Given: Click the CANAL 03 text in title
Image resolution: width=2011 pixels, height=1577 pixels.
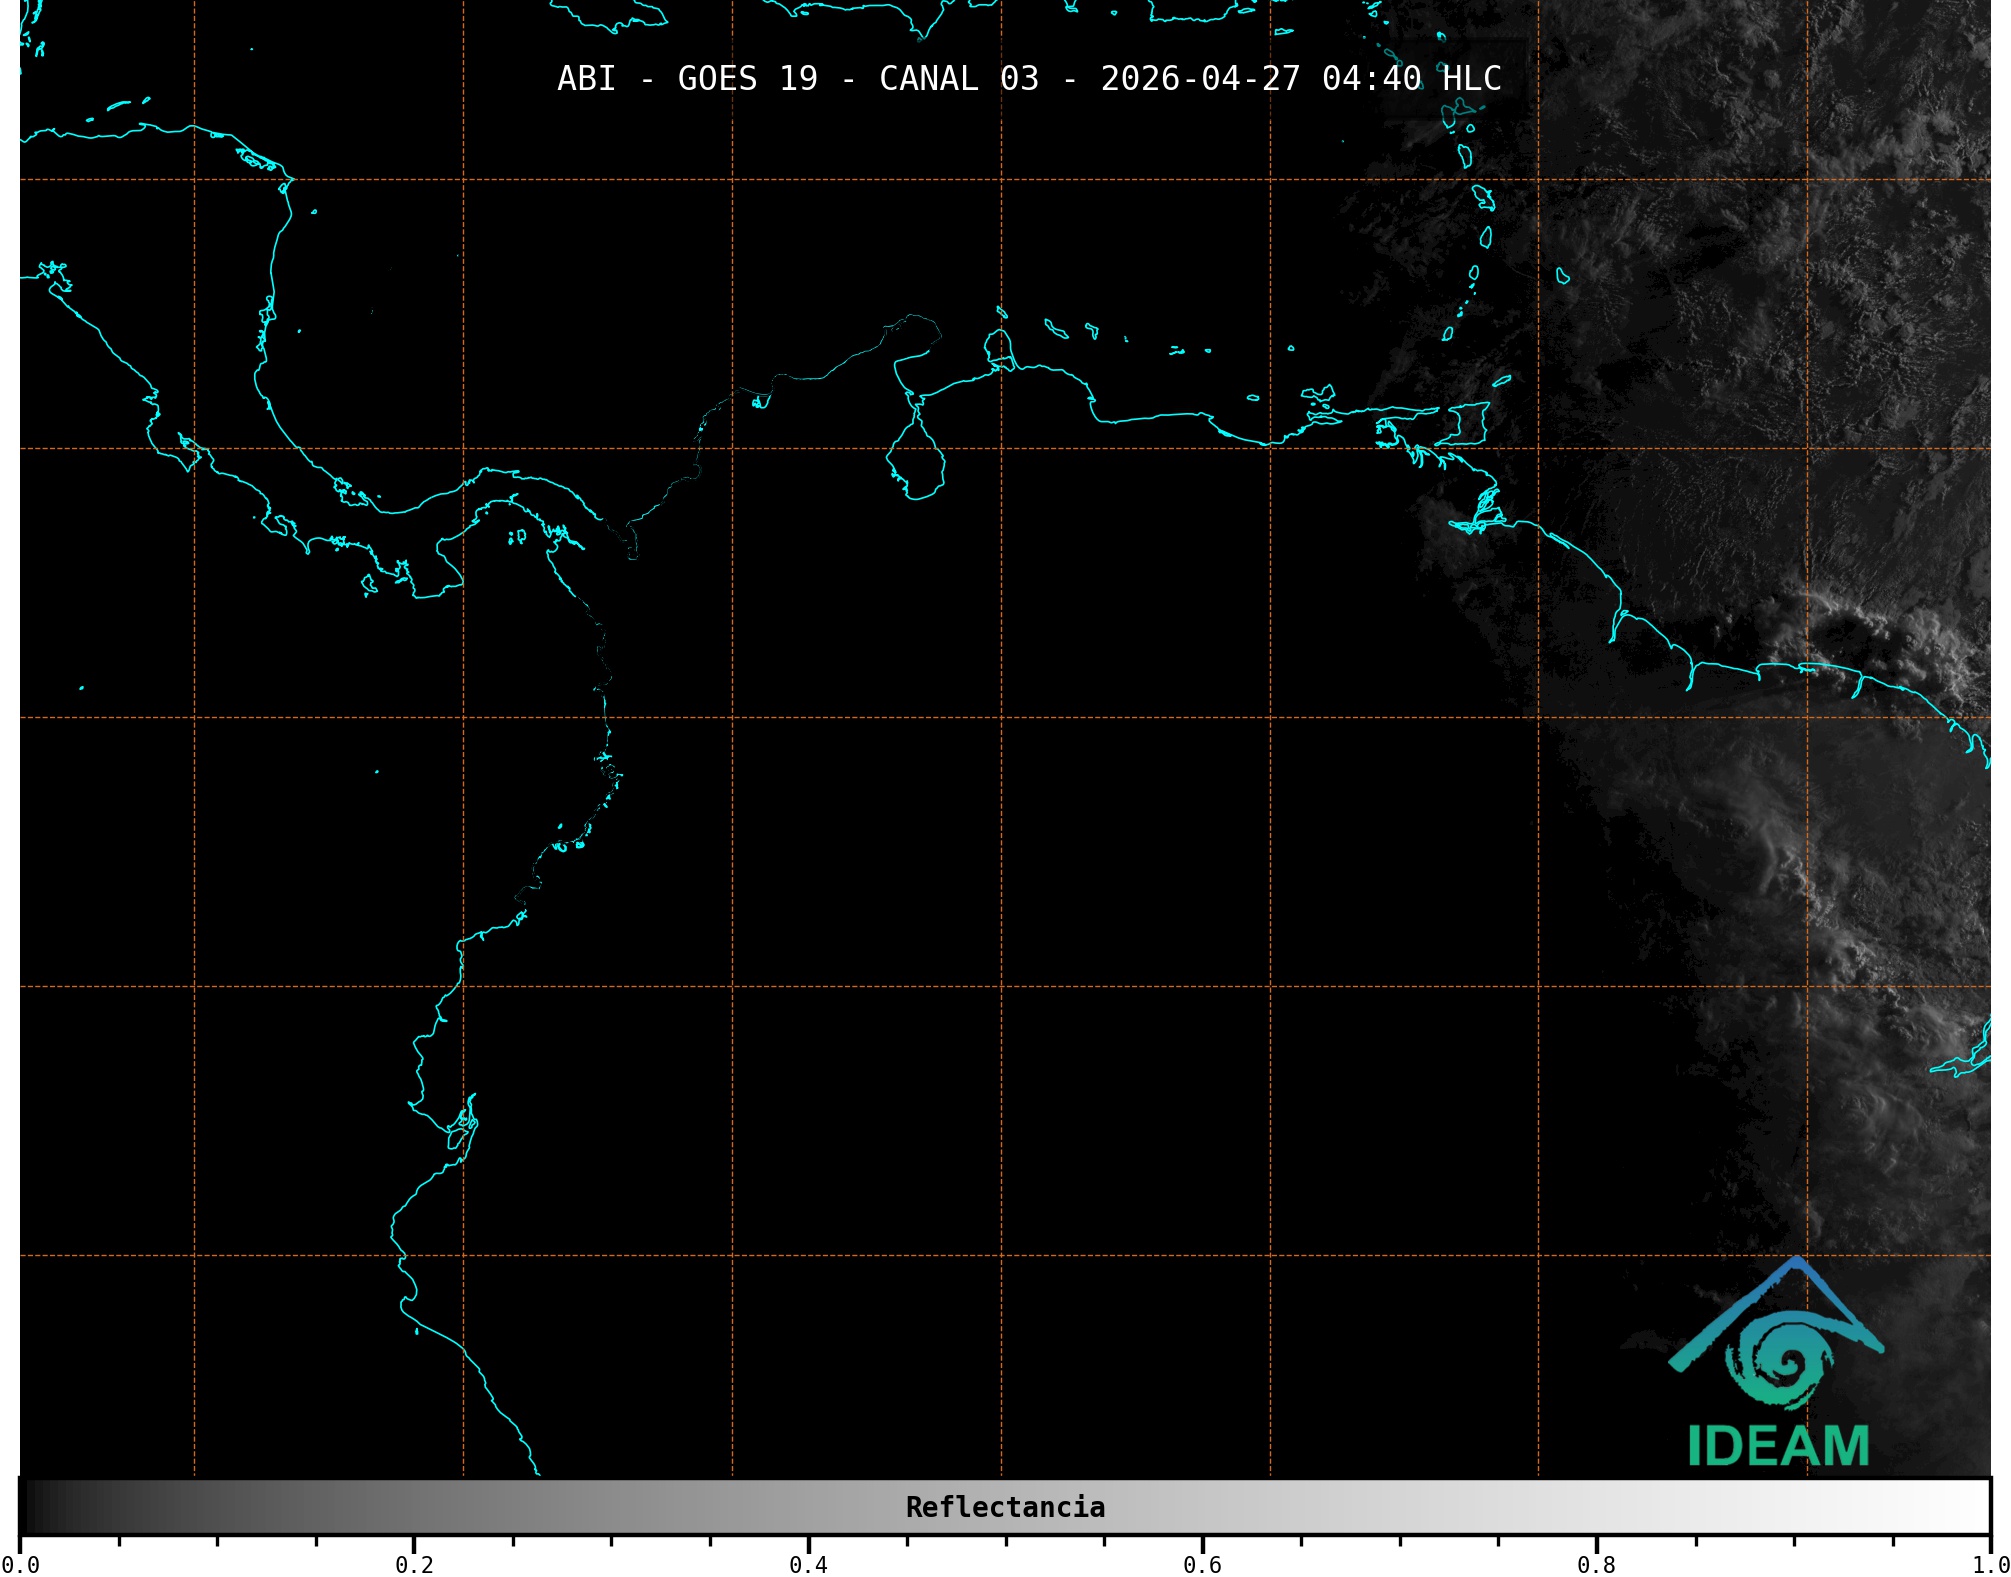Looking at the screenshot, I should pos(958,79).
